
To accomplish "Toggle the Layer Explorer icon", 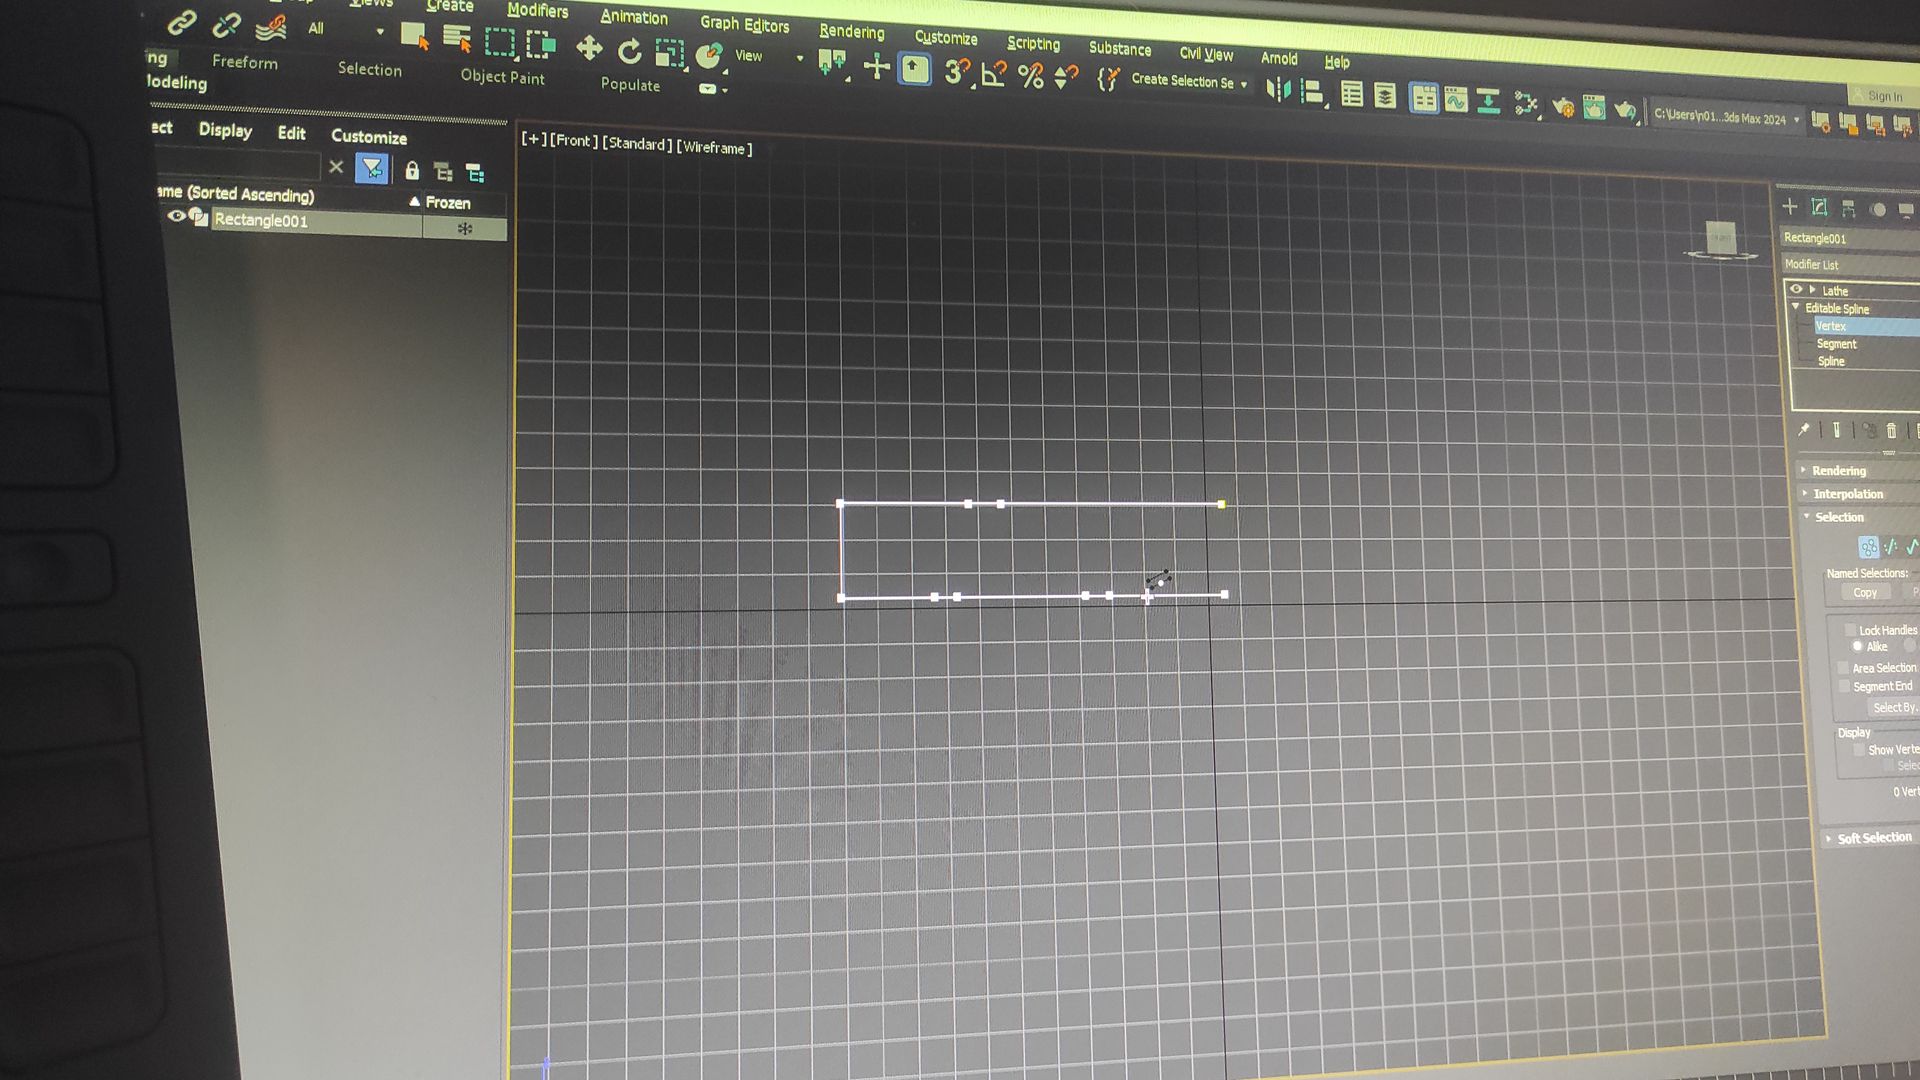I will [x=1384, y=96].
